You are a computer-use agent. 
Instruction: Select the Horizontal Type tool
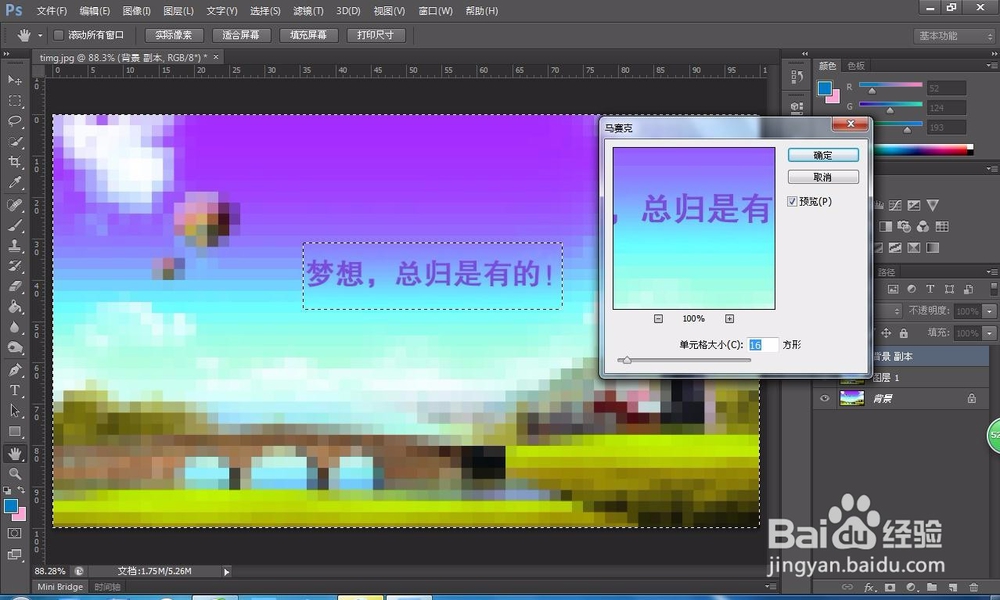point(14,390)
